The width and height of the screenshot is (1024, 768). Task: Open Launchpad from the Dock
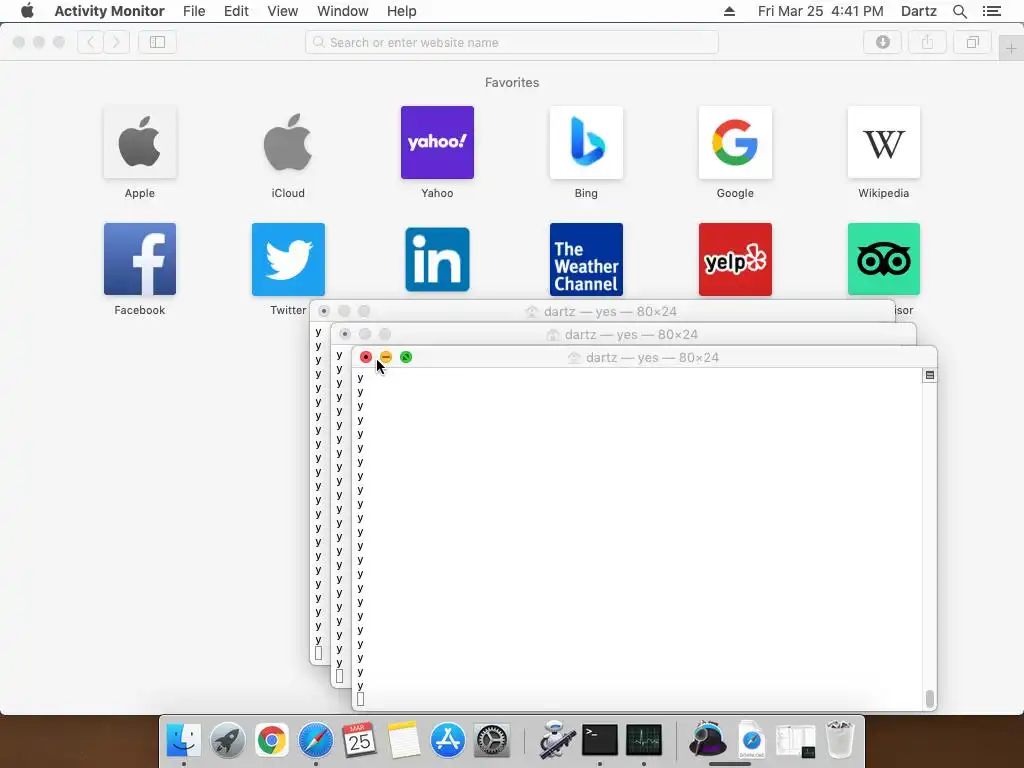pyautogui.click(x=227, y=741)
